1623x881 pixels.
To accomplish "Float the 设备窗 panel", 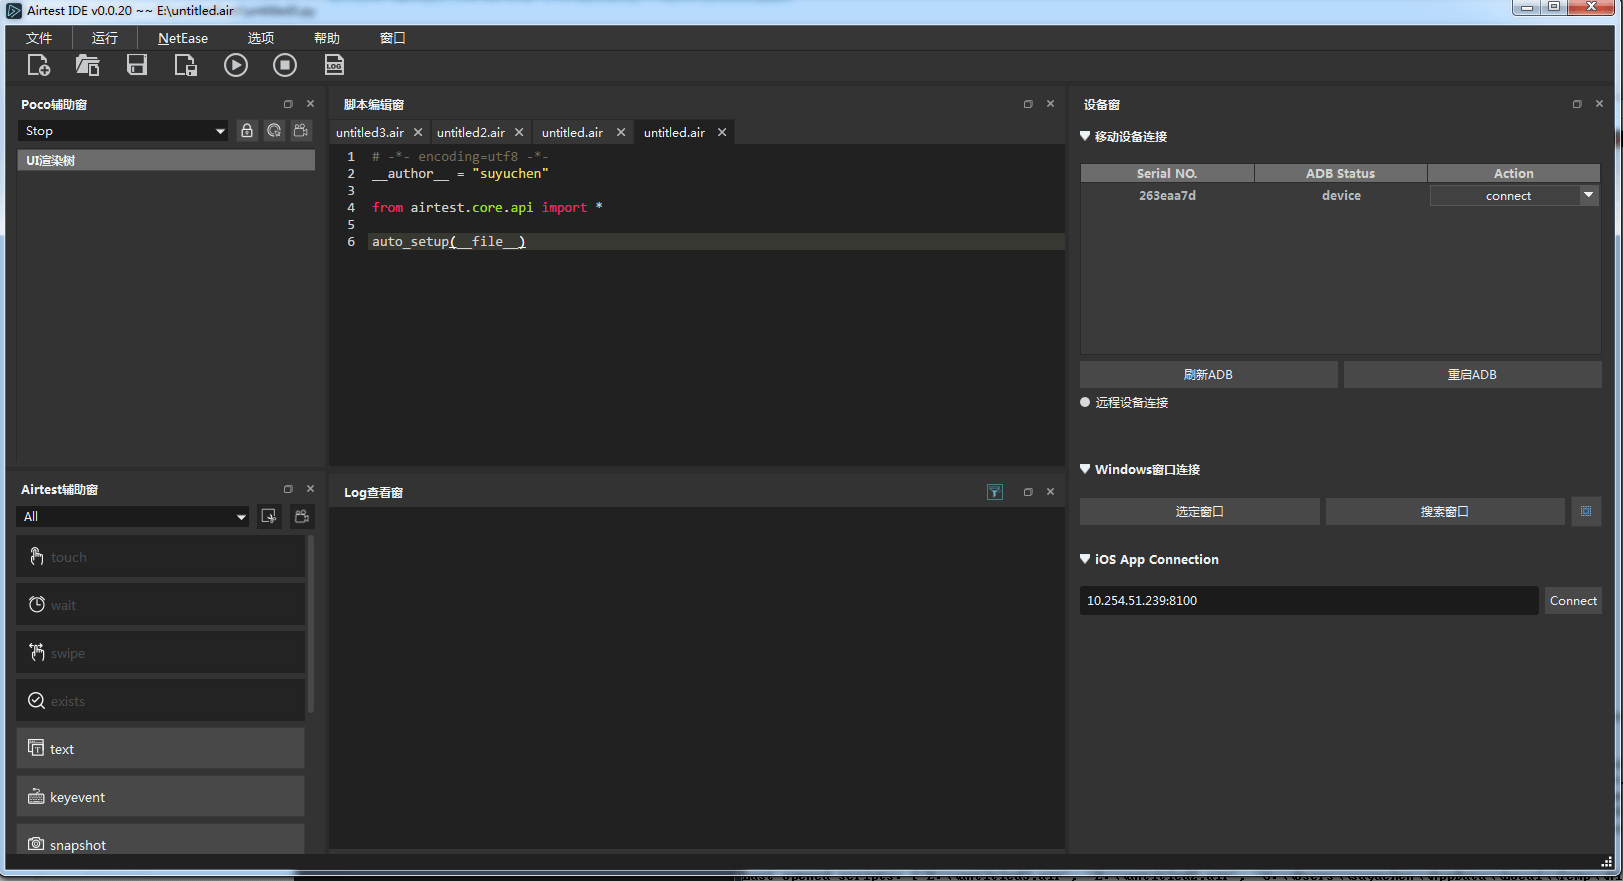I will (x=1577, y=104).
